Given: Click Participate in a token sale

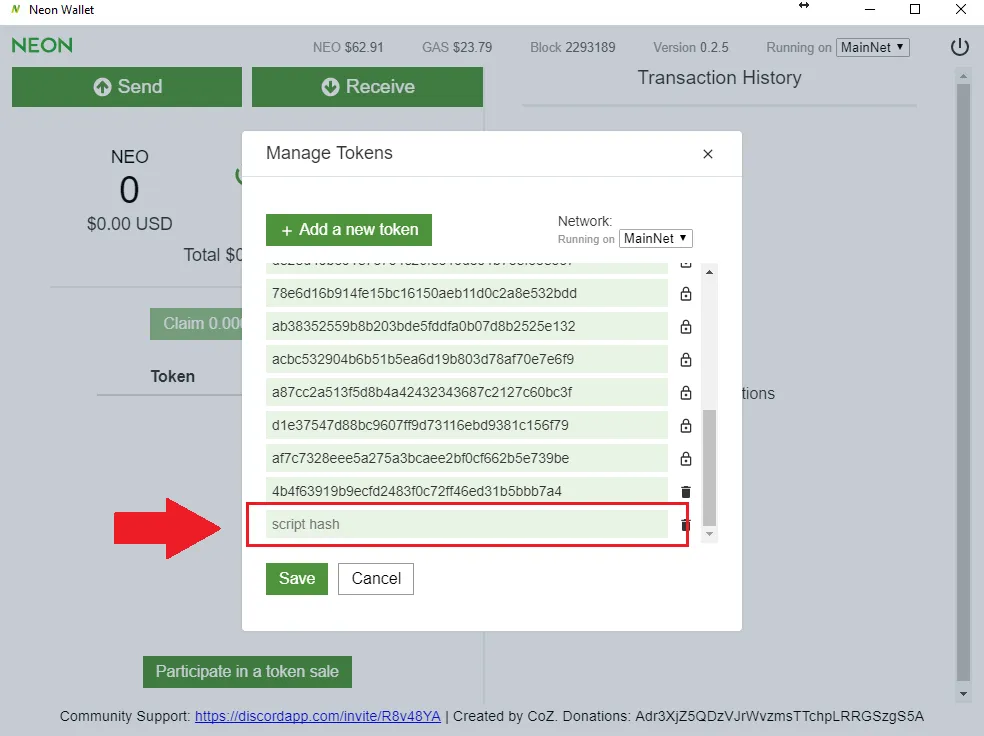Looking at the screenshot, I should pos(247,672).
